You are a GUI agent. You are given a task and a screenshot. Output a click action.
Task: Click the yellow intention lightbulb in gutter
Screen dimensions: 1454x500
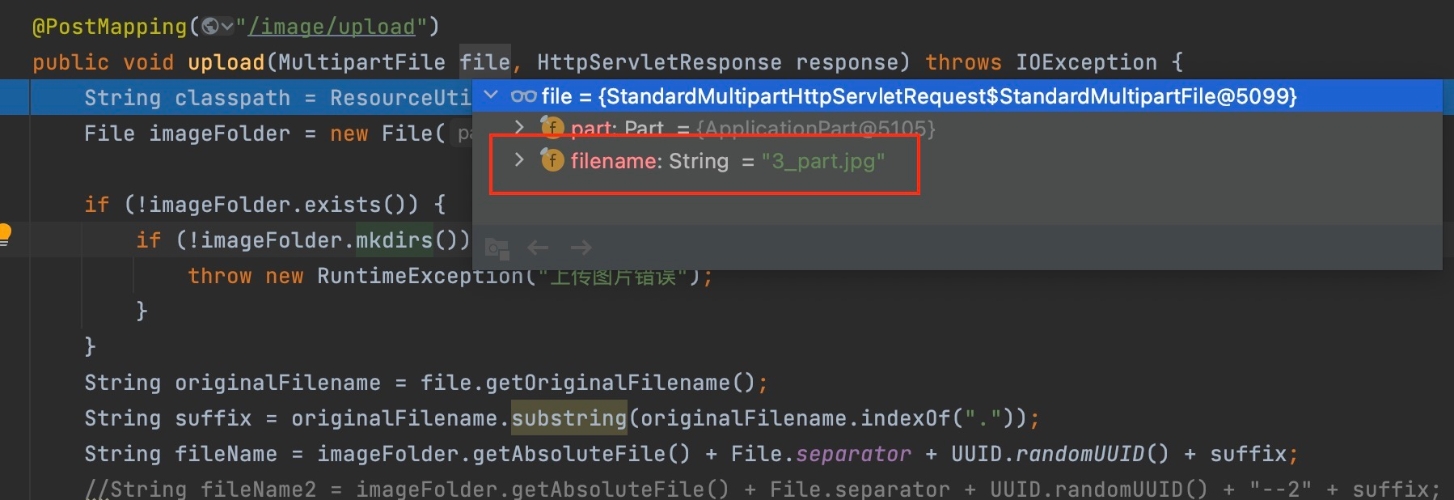[x=4, y=235]
